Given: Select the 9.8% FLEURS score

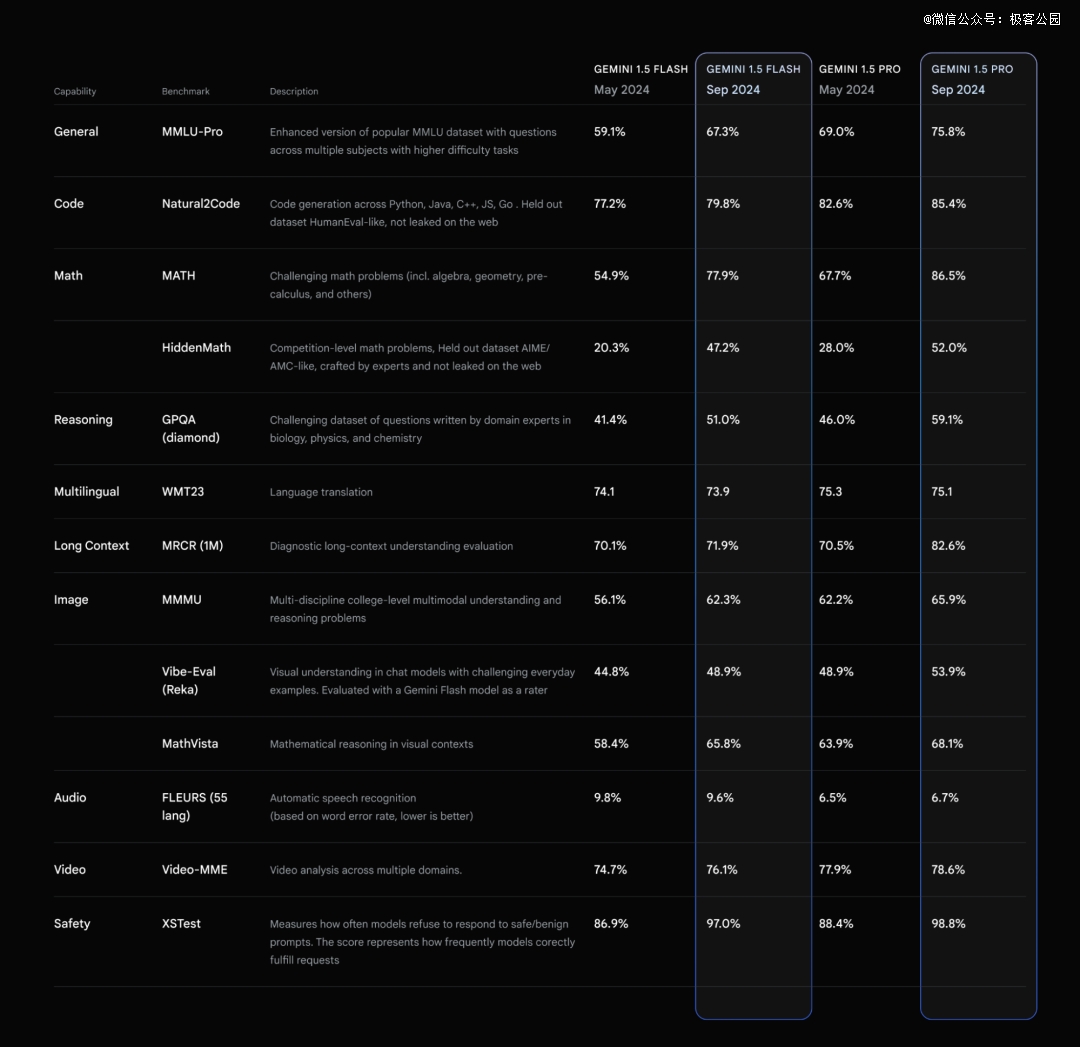Looking at the screenshot, I should coord(607,798).
